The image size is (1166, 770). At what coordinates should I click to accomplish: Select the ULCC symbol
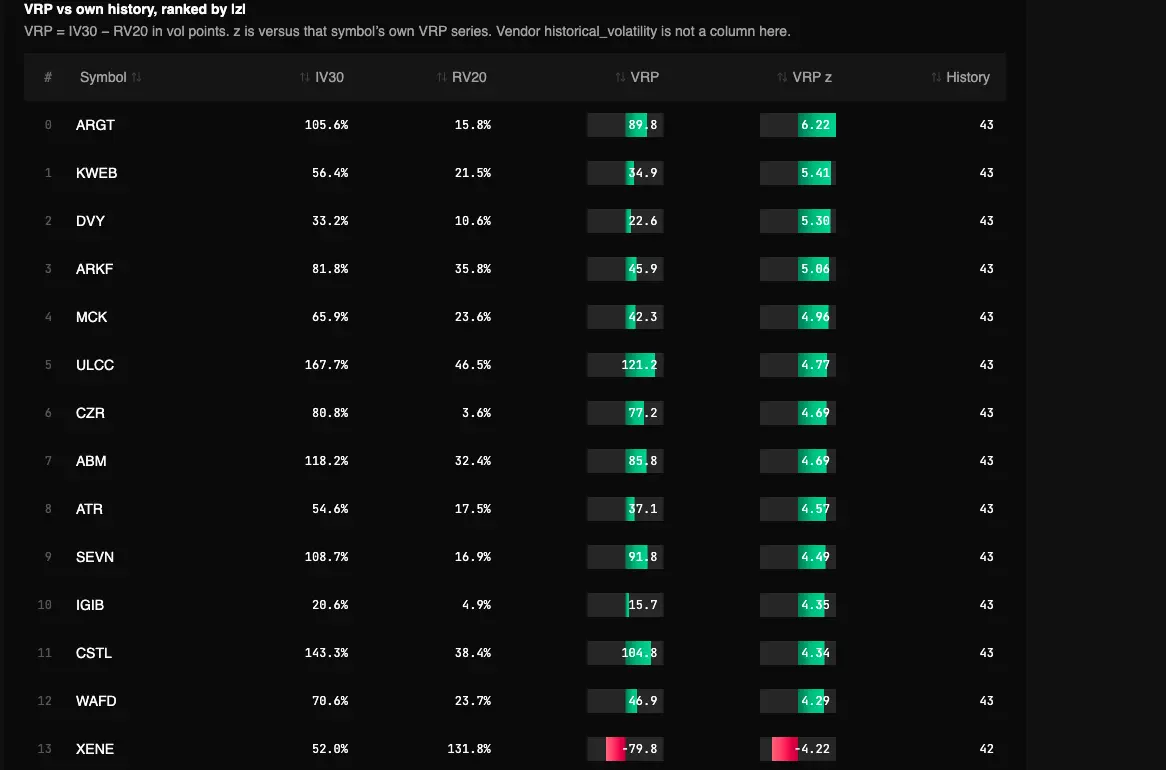pos(95,365)
